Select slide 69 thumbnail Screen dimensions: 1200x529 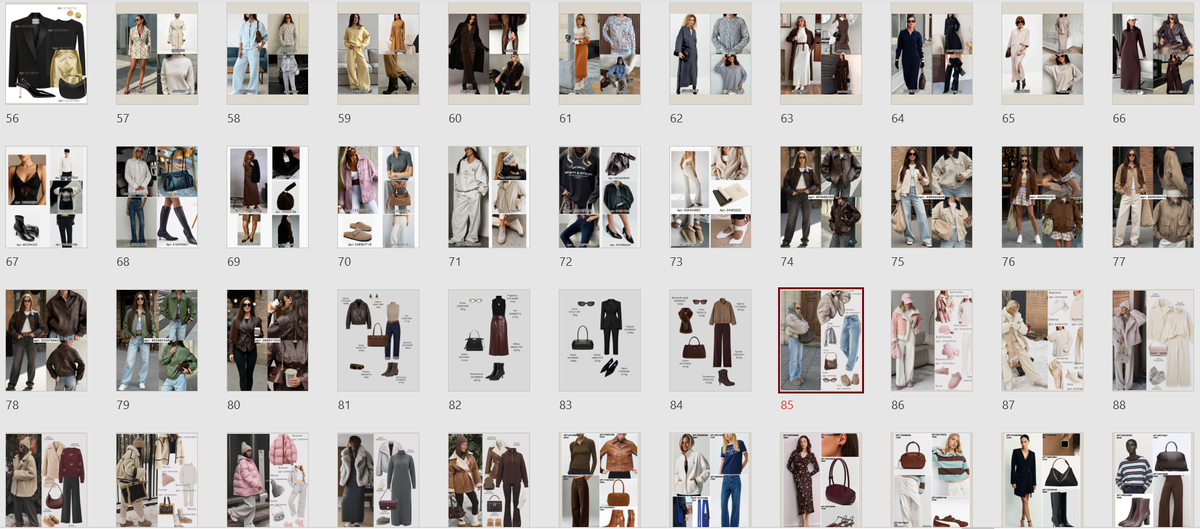267,197
